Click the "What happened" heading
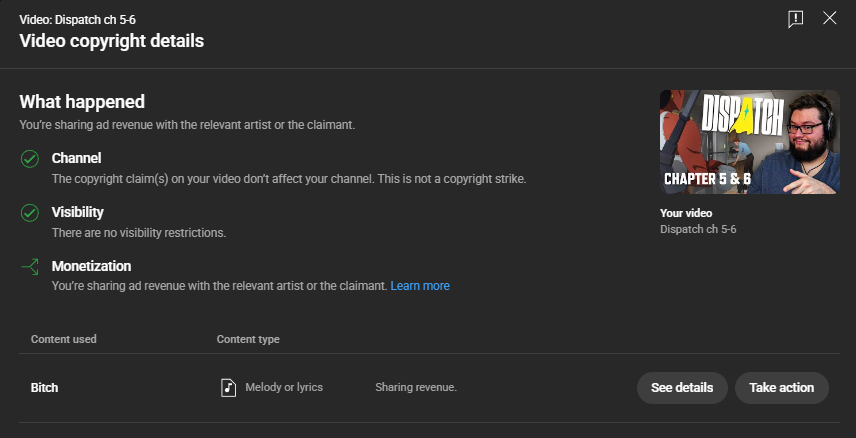Image resolution: width=856 pixels, height=438 pixels. click(82, 102)
